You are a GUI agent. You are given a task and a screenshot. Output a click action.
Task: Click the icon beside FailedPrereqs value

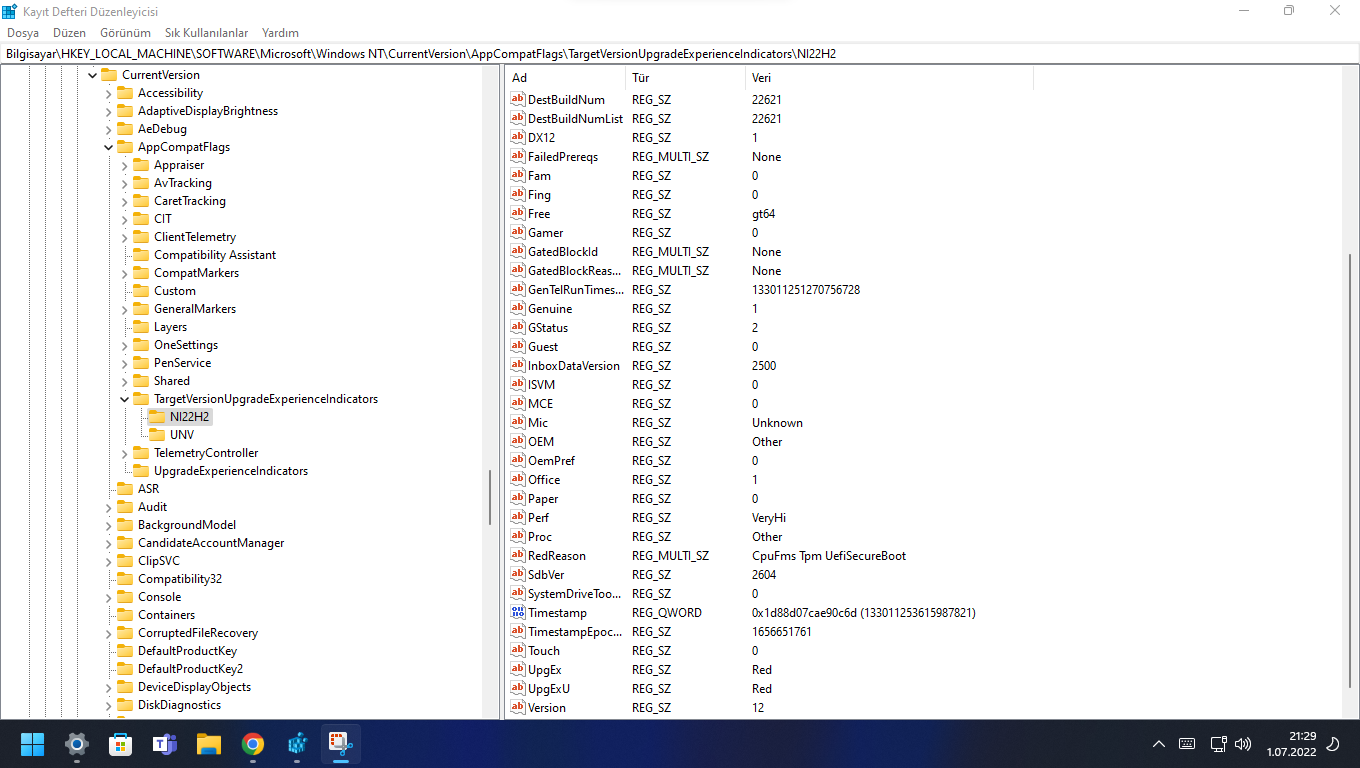point(518,157)
